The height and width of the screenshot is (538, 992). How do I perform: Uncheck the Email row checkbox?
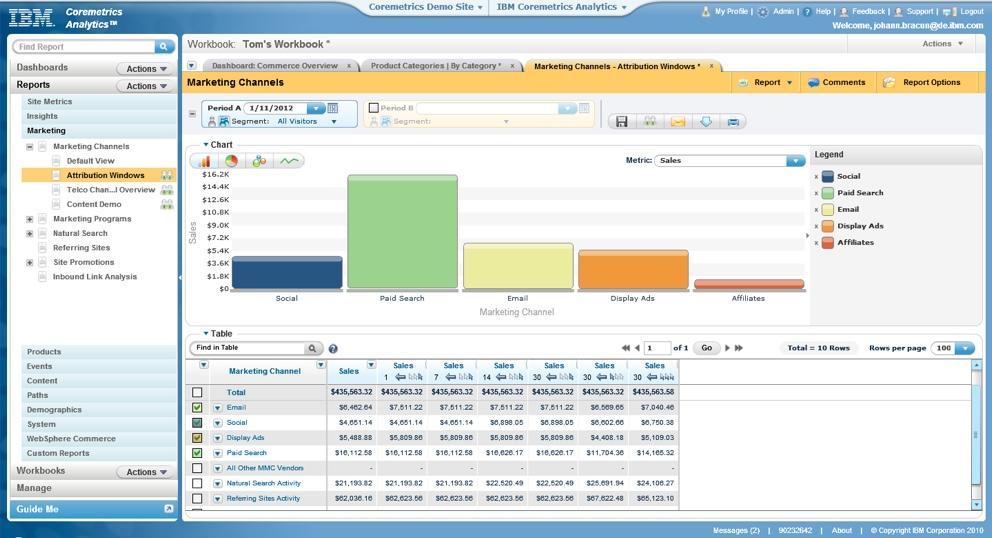pyautogui.click(x=197, y=408)
